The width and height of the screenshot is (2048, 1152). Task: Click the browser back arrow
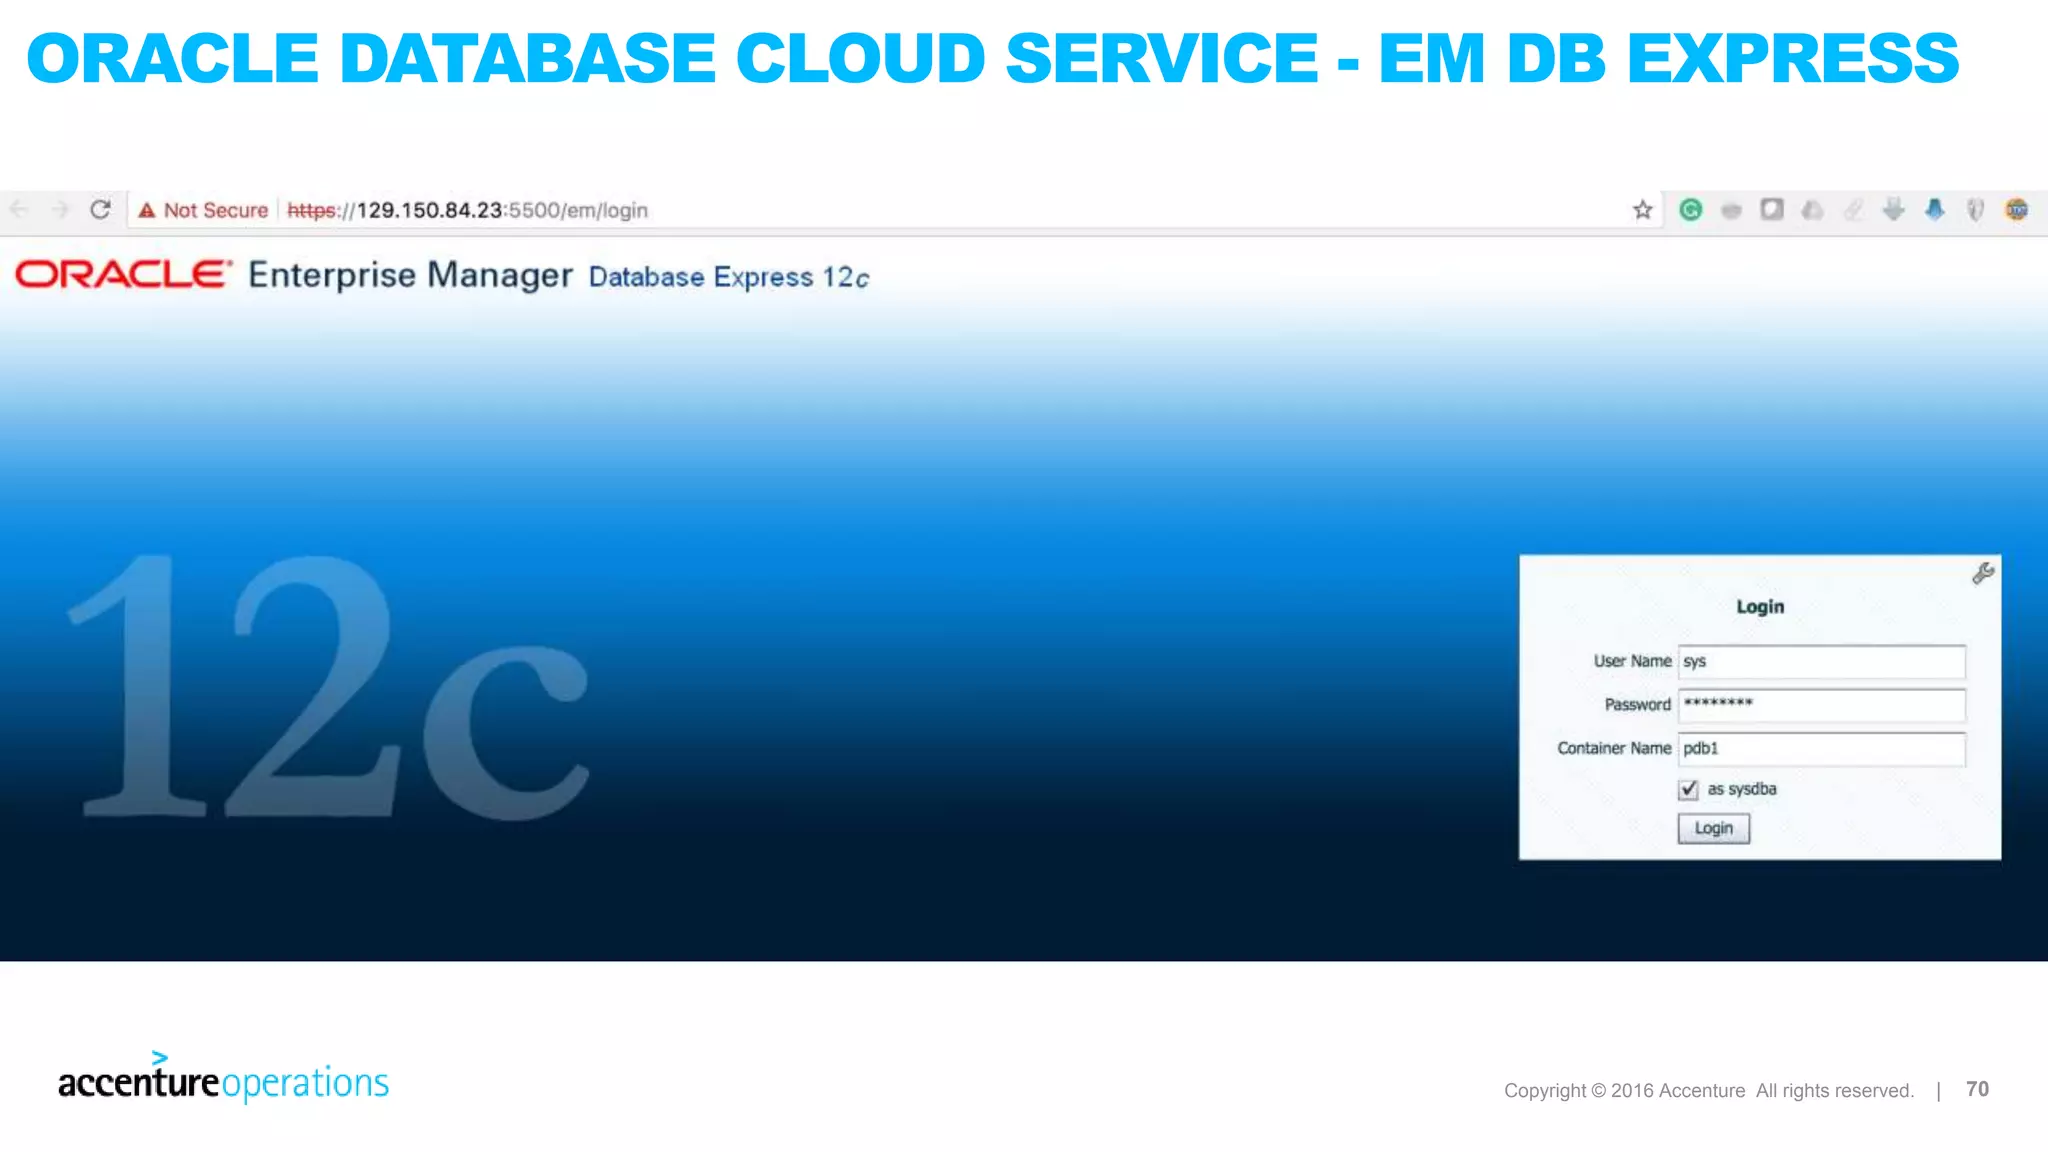coord(19,209)
